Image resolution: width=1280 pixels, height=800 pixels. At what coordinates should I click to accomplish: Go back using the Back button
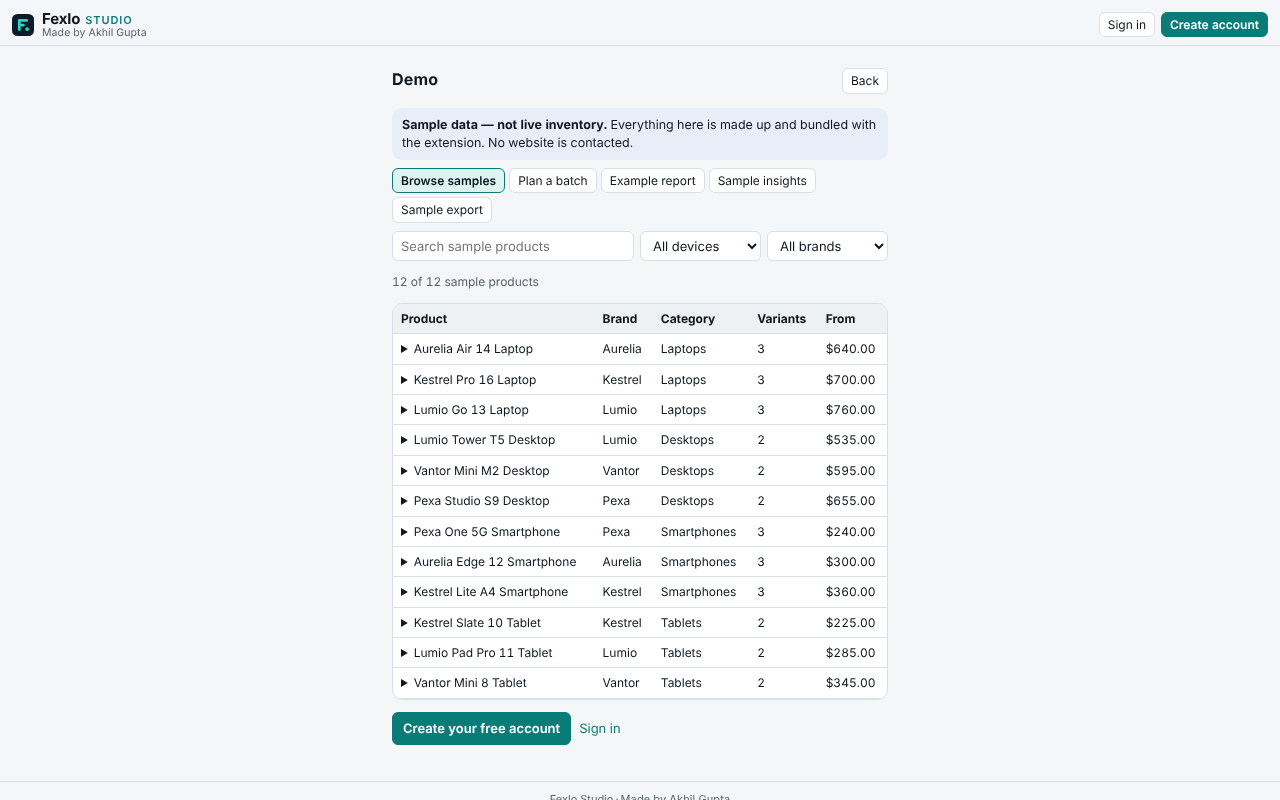[865, 81]
